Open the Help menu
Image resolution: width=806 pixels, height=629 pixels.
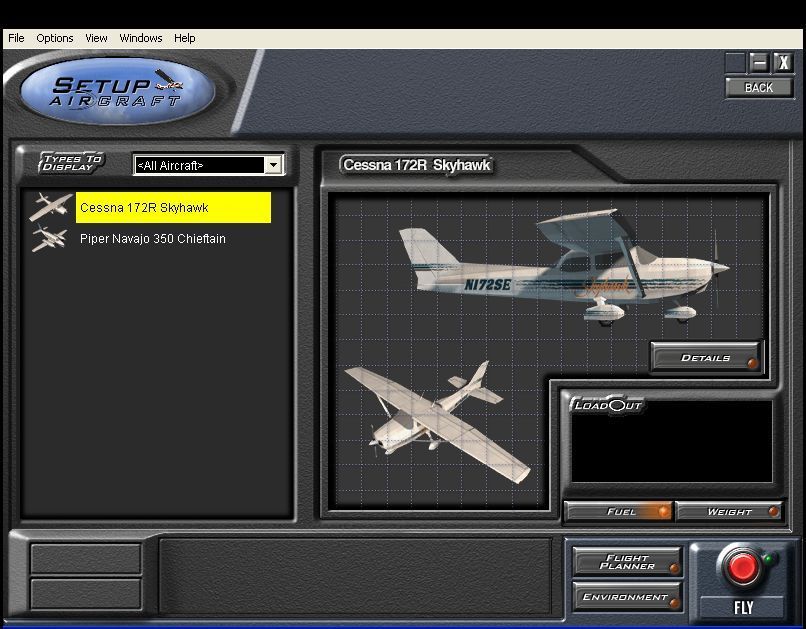point(185,38)
